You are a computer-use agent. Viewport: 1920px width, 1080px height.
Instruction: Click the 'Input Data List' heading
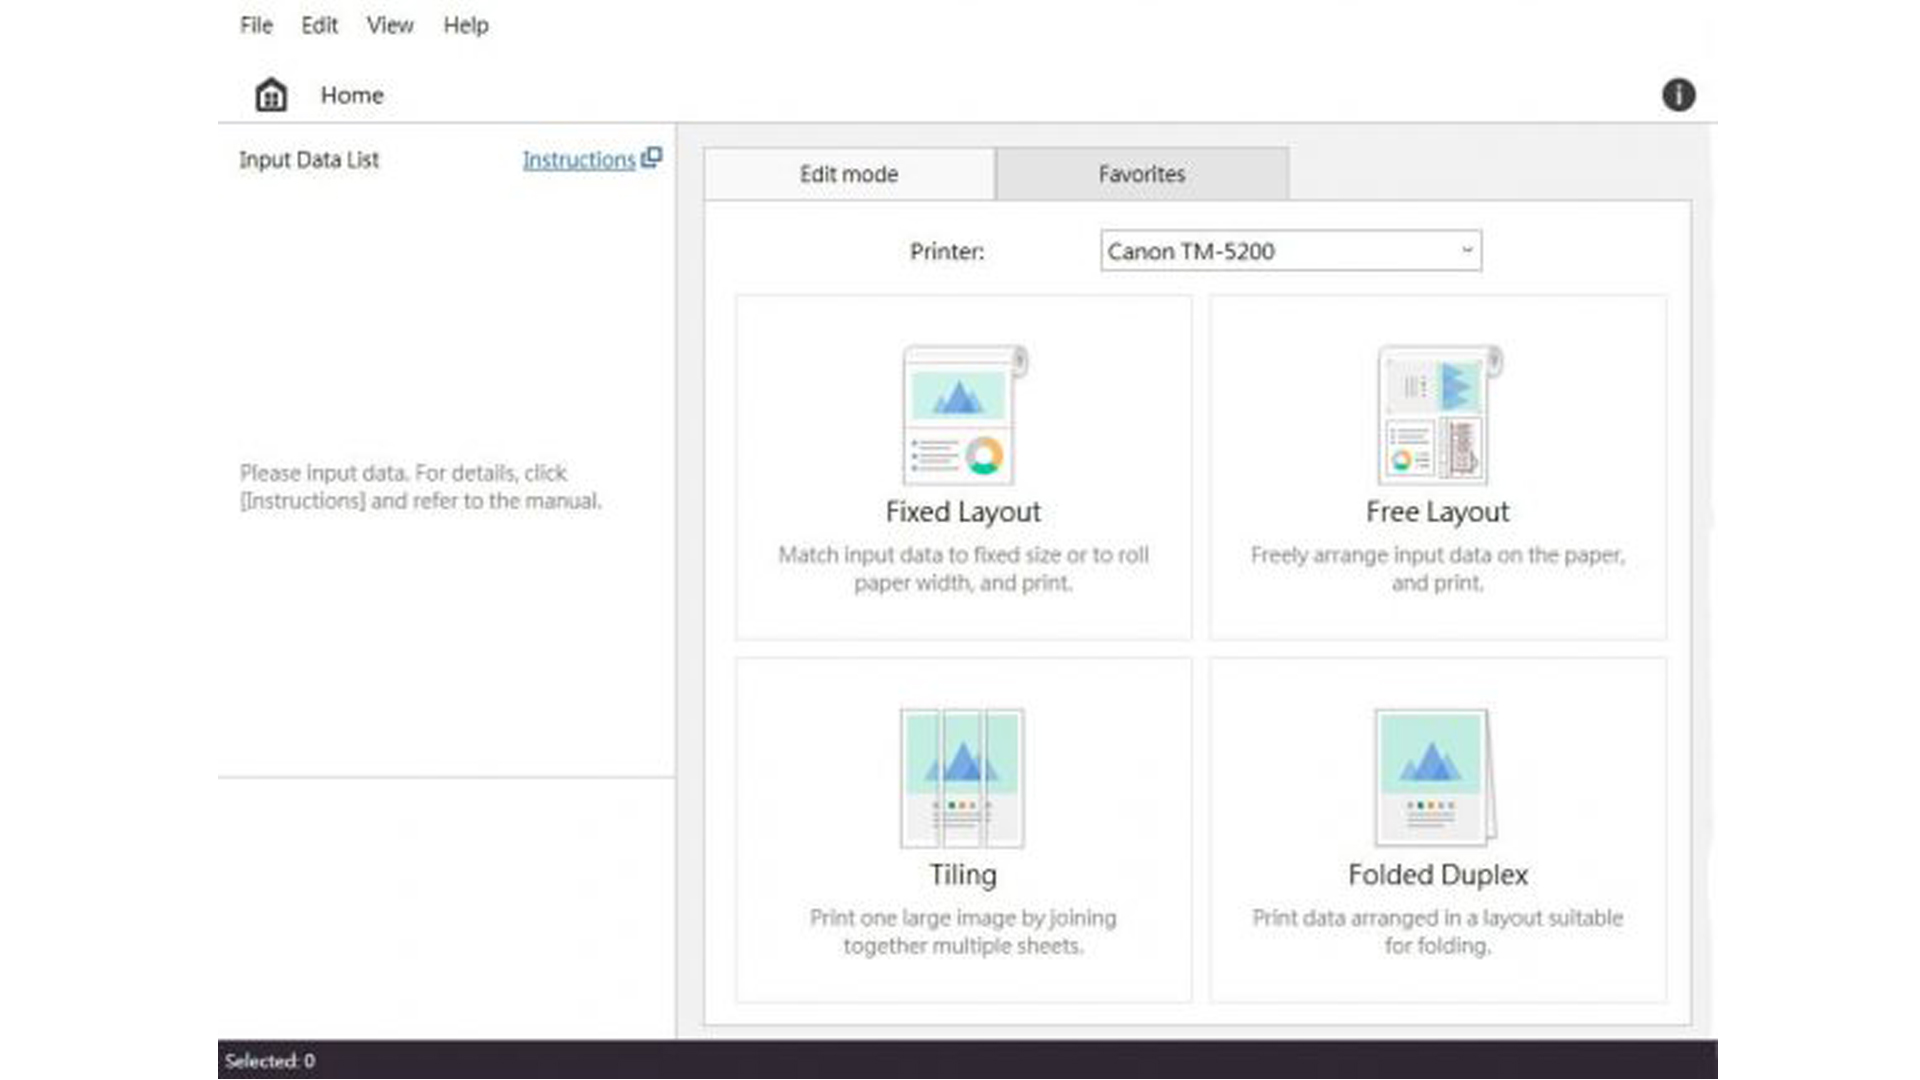pyautogui.click(x=309, y=160)
